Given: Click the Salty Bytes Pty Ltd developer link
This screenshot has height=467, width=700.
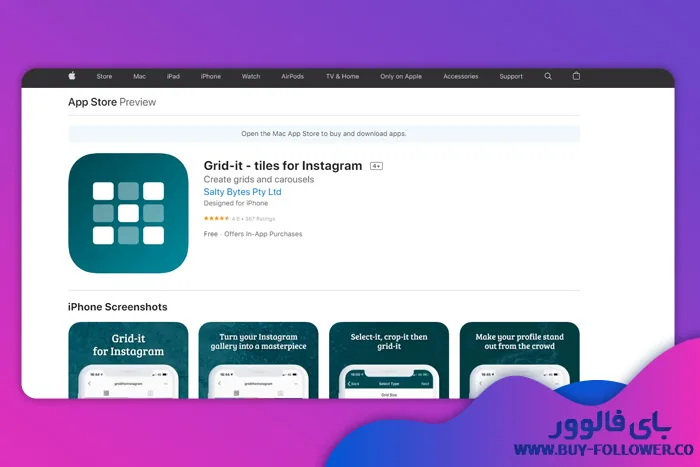Looking at the screenshot, I should tap(242, 192).
